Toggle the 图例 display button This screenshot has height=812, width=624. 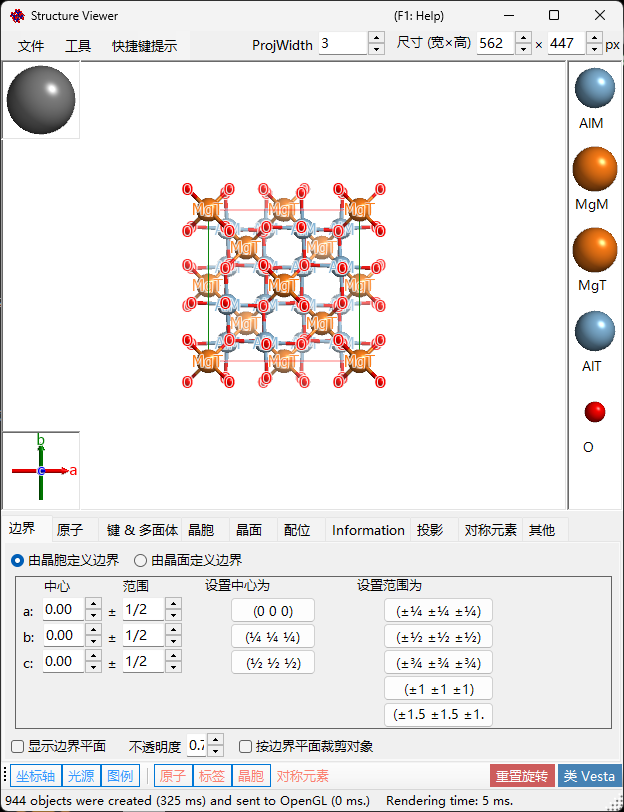coord(120,776)
